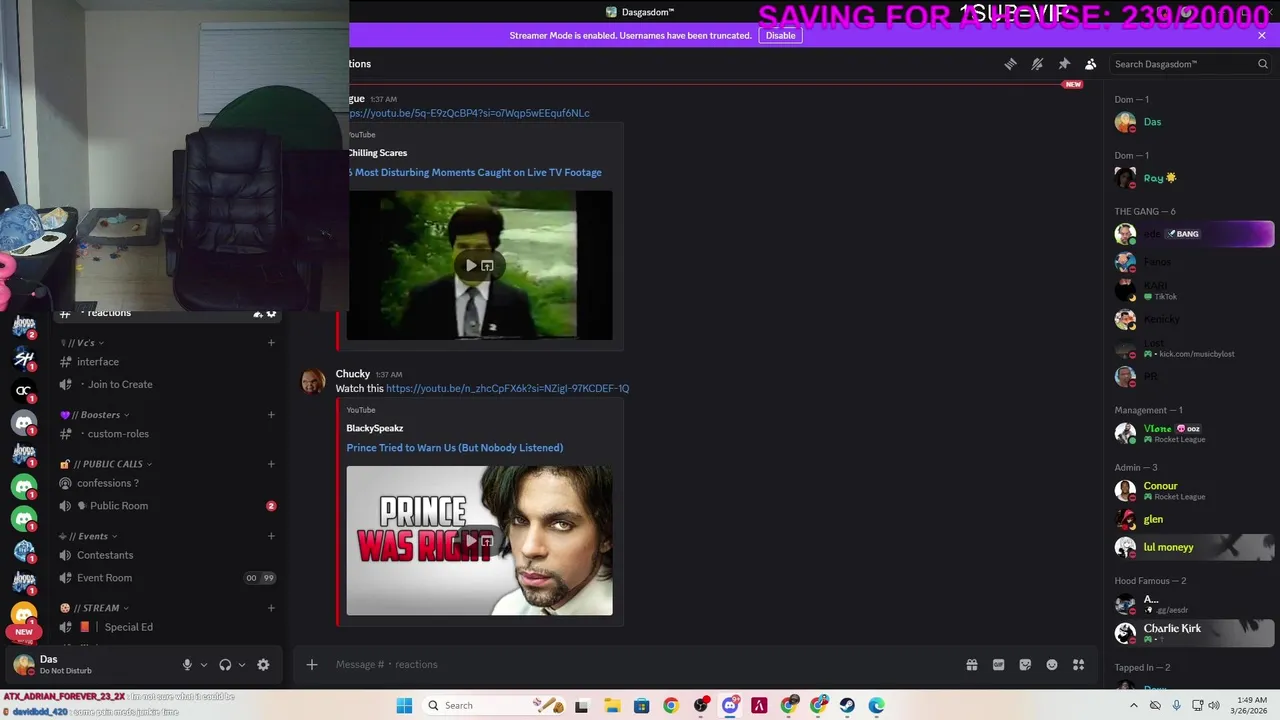
Task: Open the Threads panel icon
Action: click(1010, 64)
